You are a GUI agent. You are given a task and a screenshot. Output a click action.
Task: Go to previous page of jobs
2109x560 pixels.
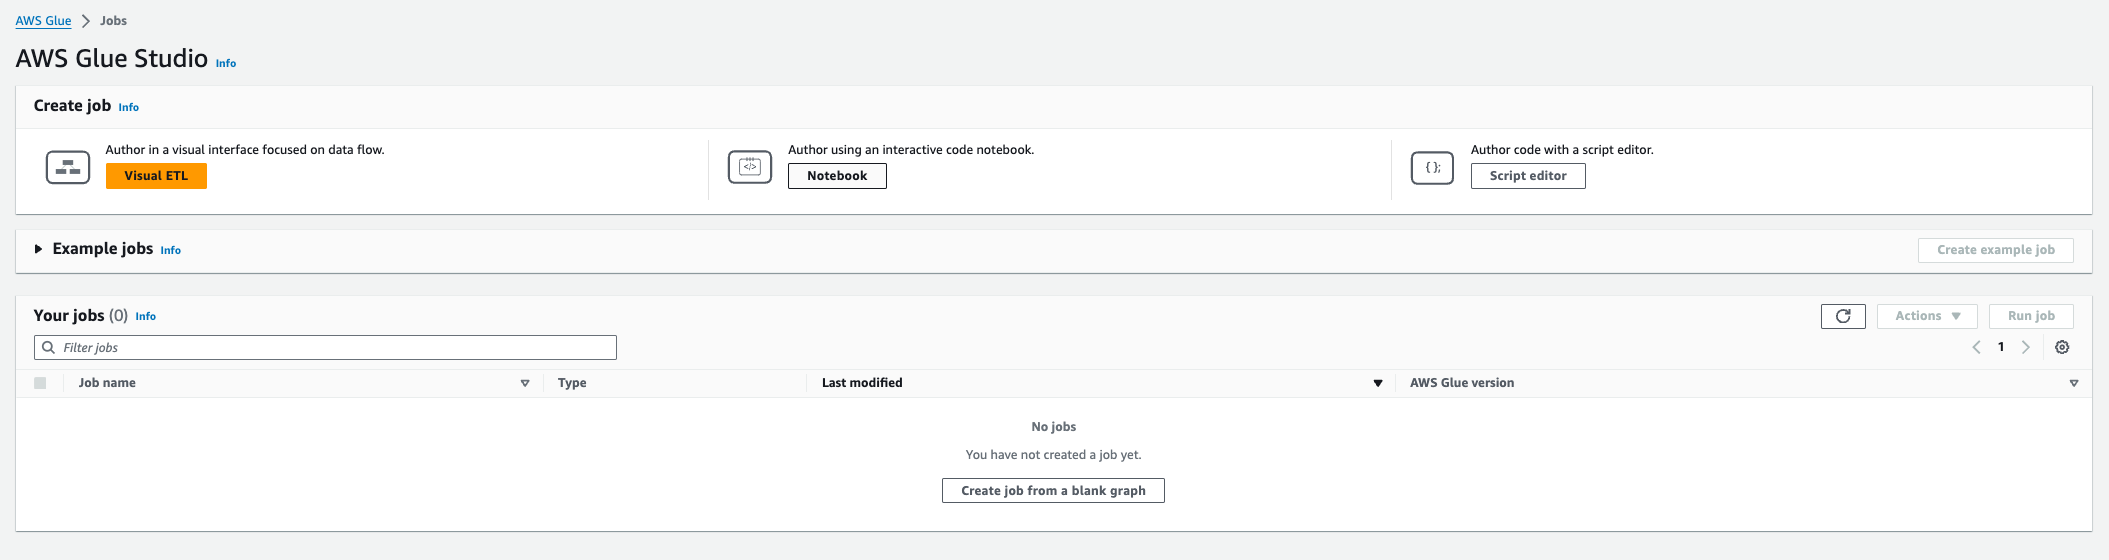point(1976,347)
